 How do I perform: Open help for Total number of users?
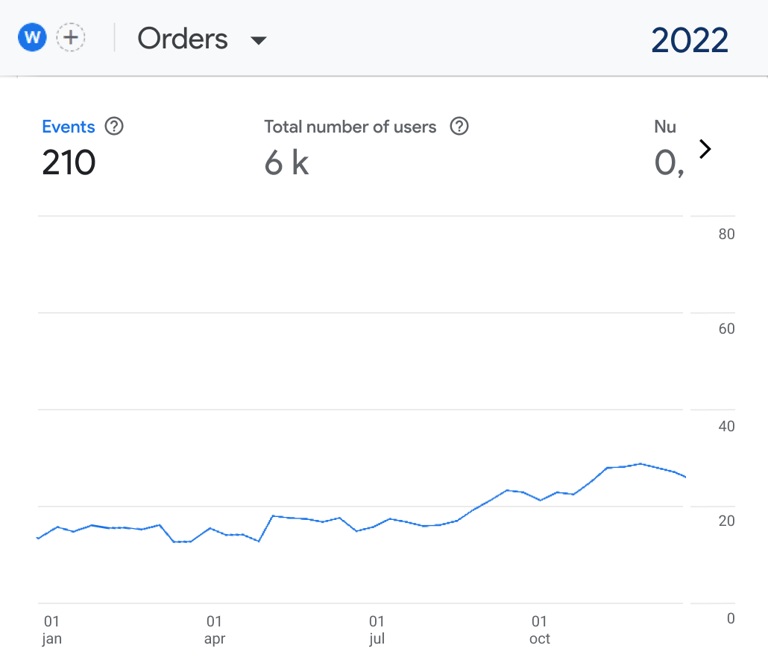pos(459,127)
